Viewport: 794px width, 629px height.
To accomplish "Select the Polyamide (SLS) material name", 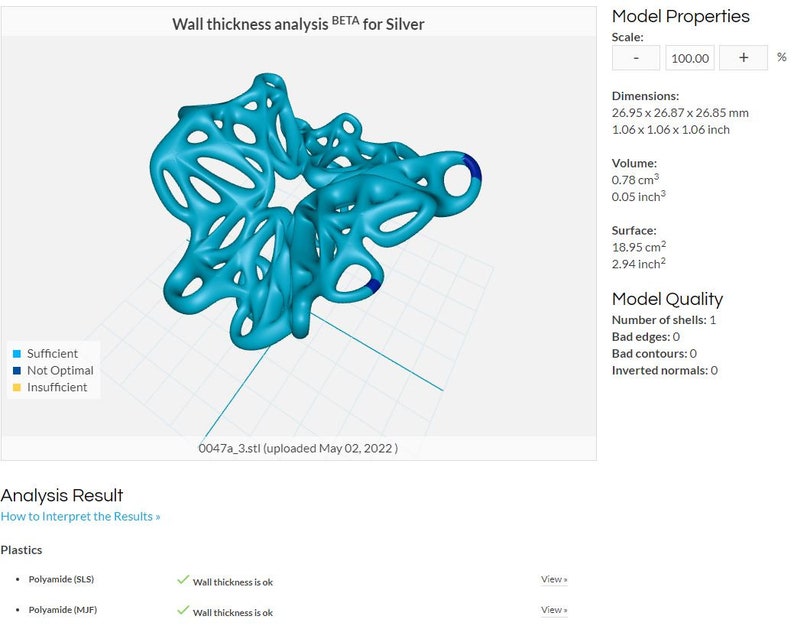I will coord(61,579).
